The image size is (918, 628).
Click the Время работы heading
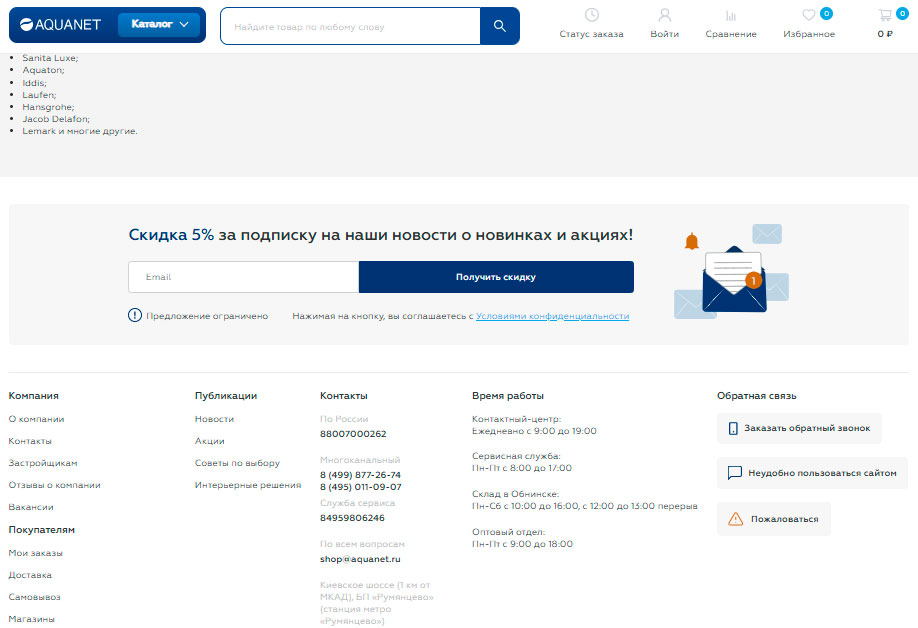(x=508, y=396)
